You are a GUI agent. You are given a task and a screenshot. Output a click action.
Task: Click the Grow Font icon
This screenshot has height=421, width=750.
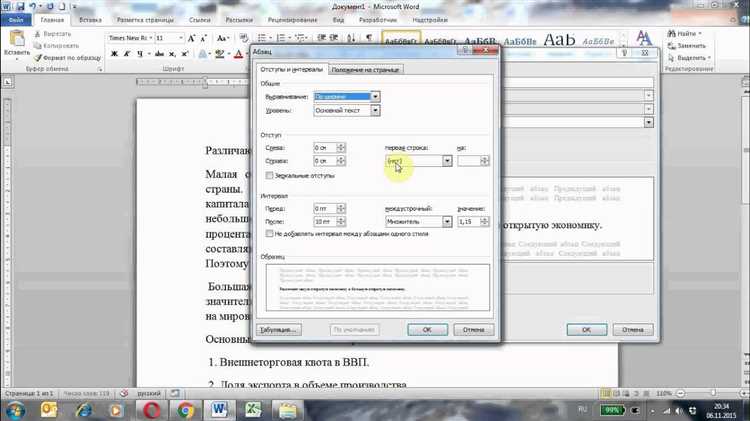pos(191,38)
